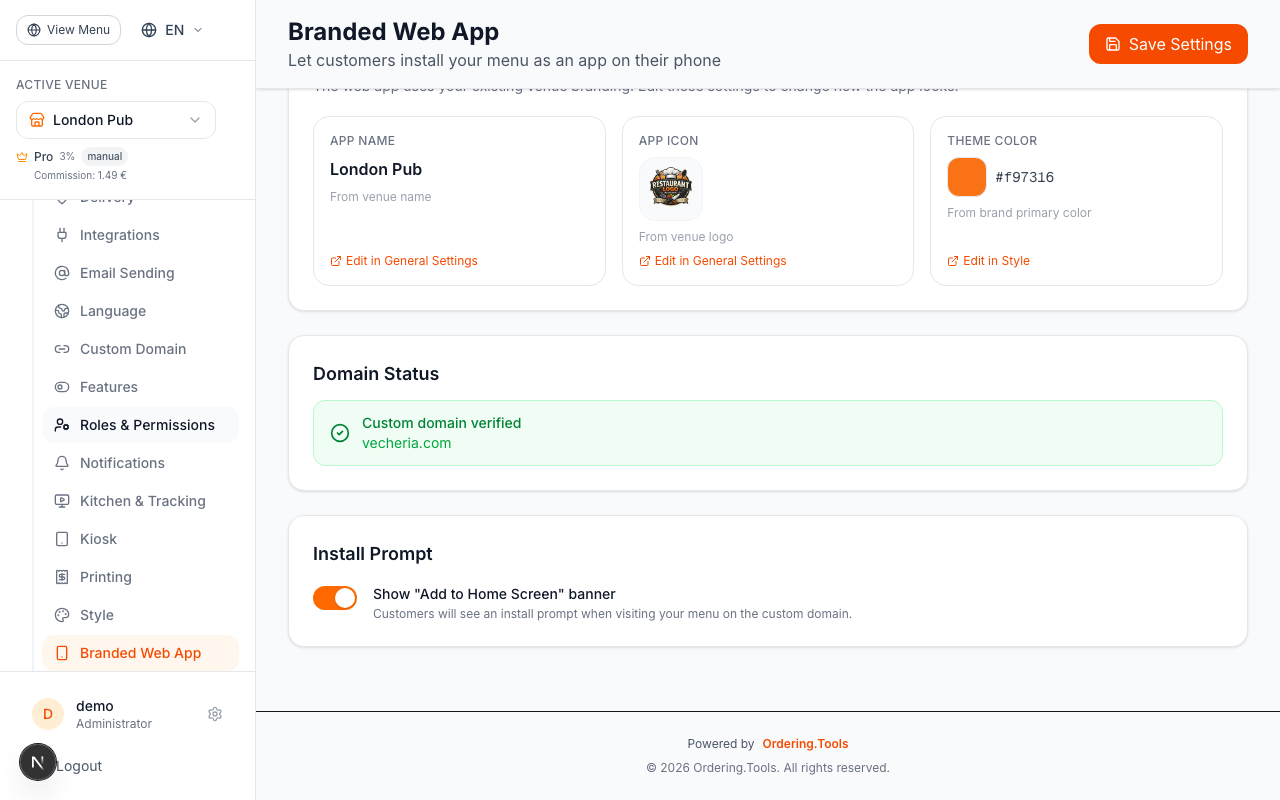Click the Save Settings button
Viewport: 1280px width, 800px height.
[x=1168, y=44]
